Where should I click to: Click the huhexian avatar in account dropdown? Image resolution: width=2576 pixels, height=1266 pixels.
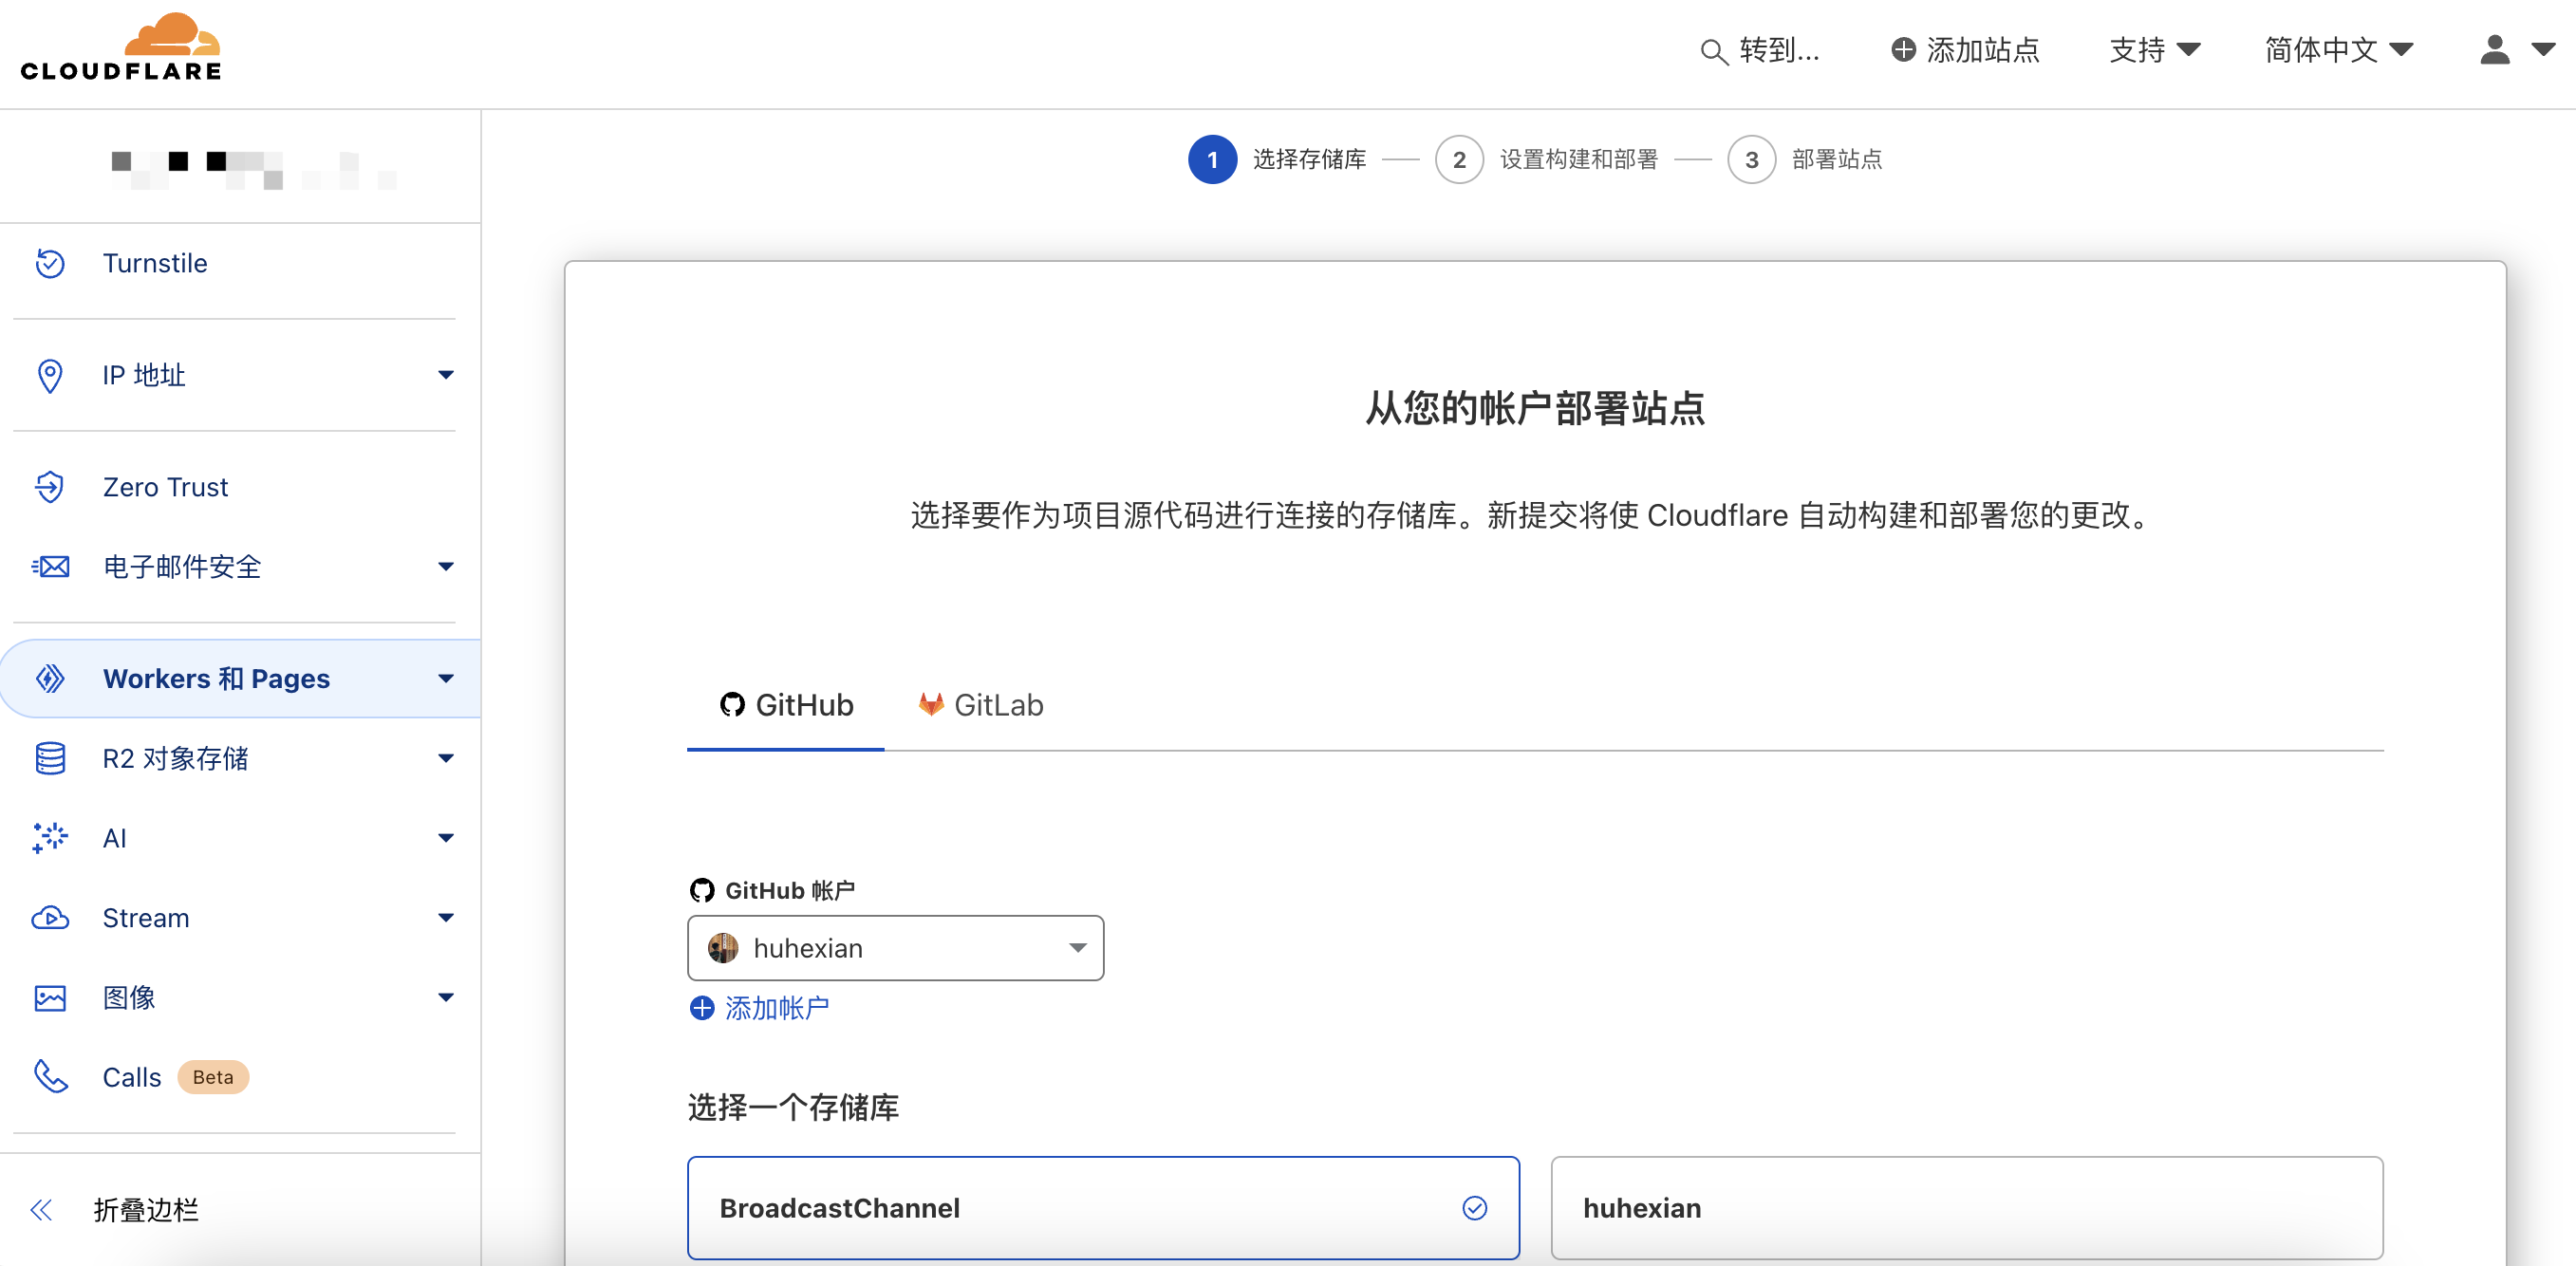[723, 948]
